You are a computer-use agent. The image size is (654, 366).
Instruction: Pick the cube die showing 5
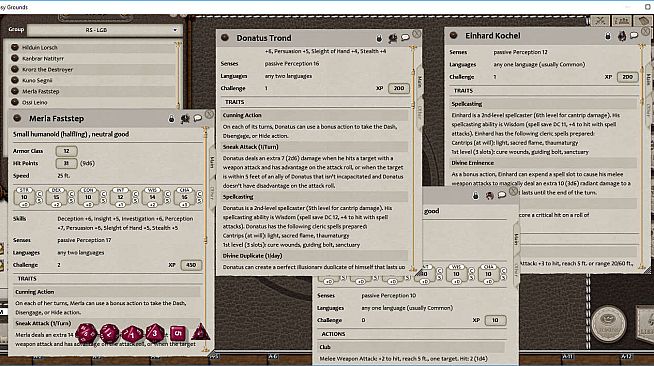[178, 333]
